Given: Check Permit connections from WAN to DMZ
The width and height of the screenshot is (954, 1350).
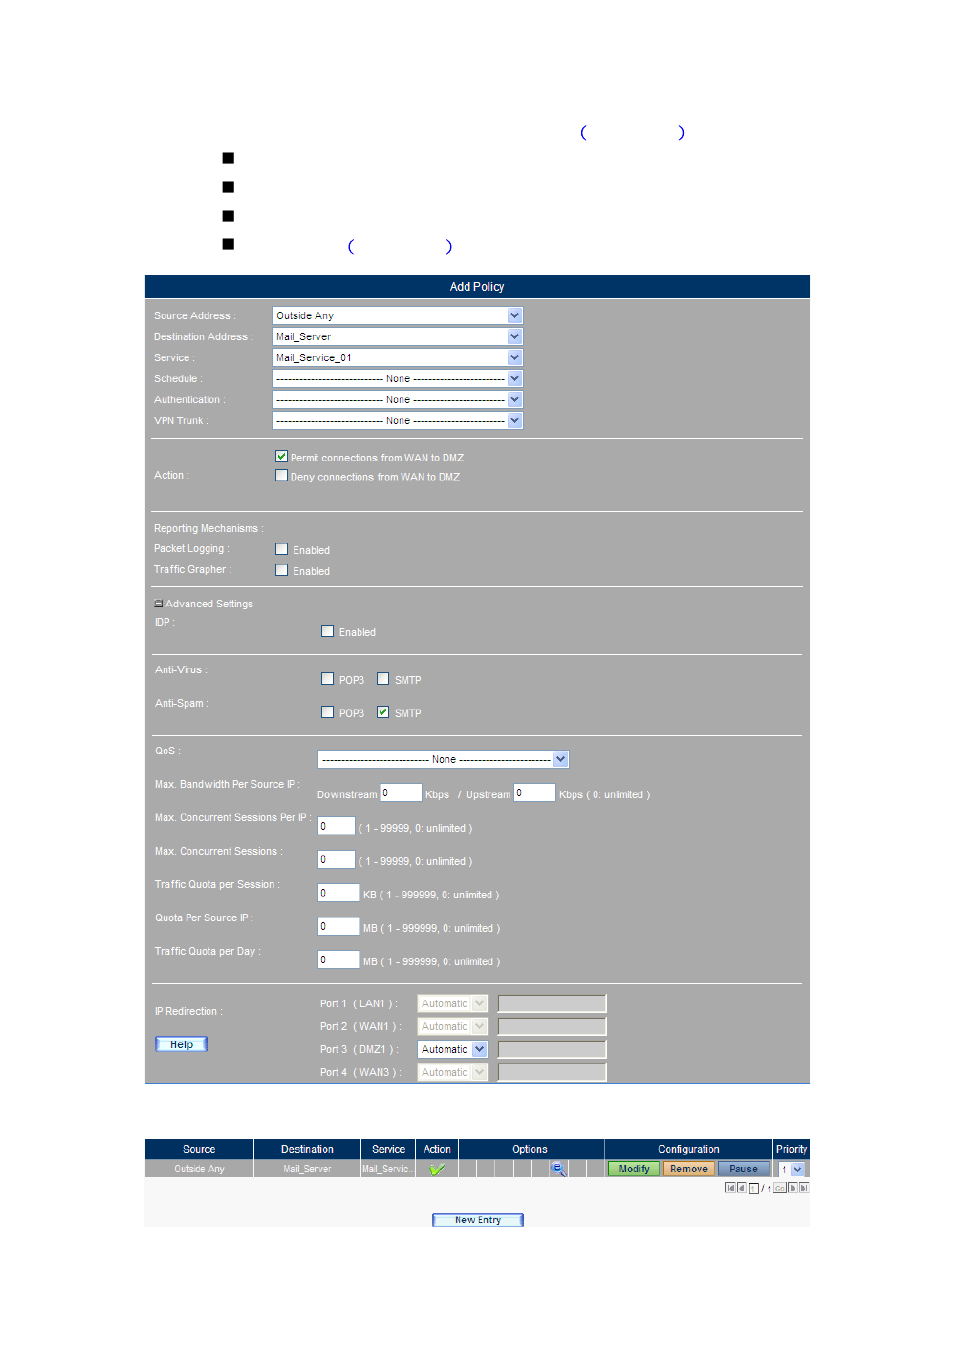Looking at the screenshot, I should (282, 456).
